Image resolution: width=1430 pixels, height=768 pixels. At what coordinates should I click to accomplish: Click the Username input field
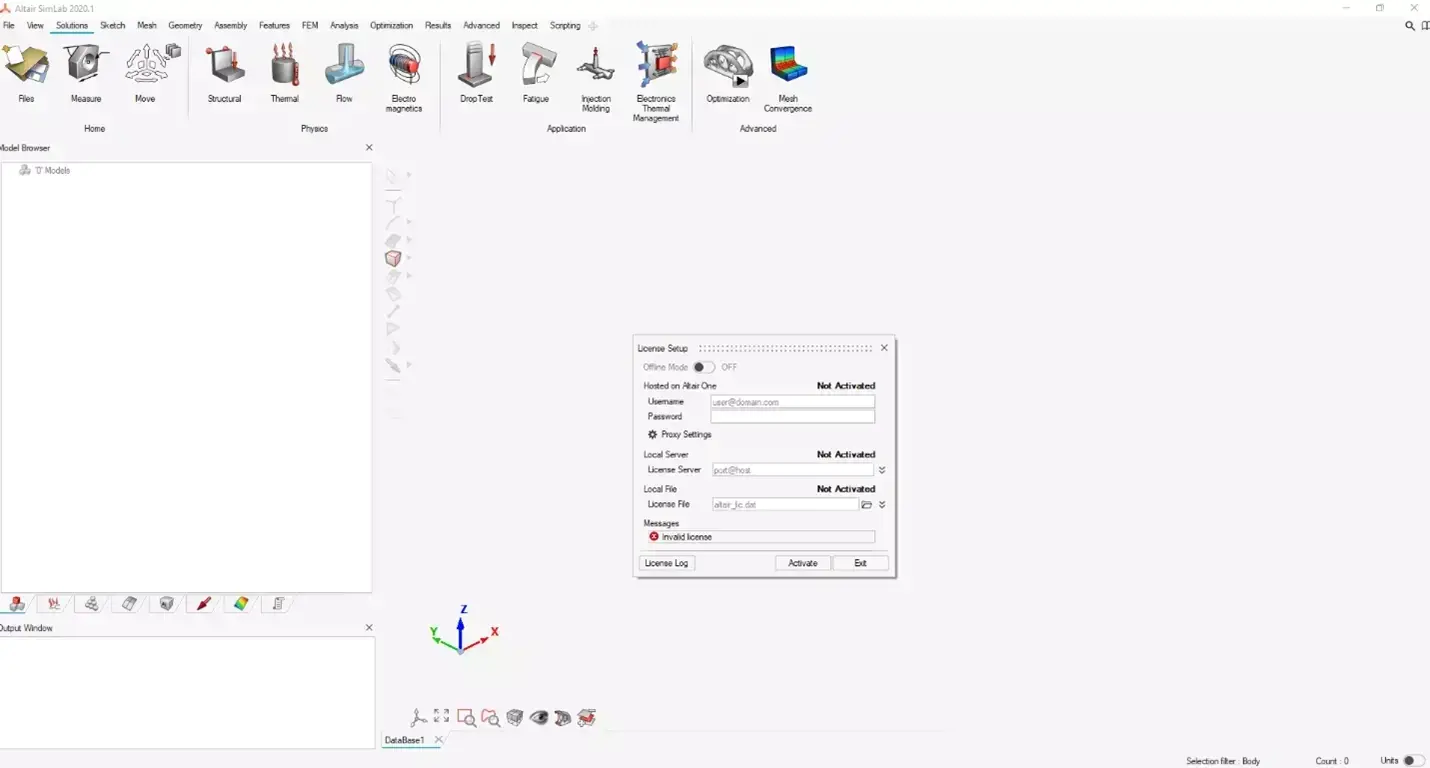pyautogui.click(x=792, y=402)
